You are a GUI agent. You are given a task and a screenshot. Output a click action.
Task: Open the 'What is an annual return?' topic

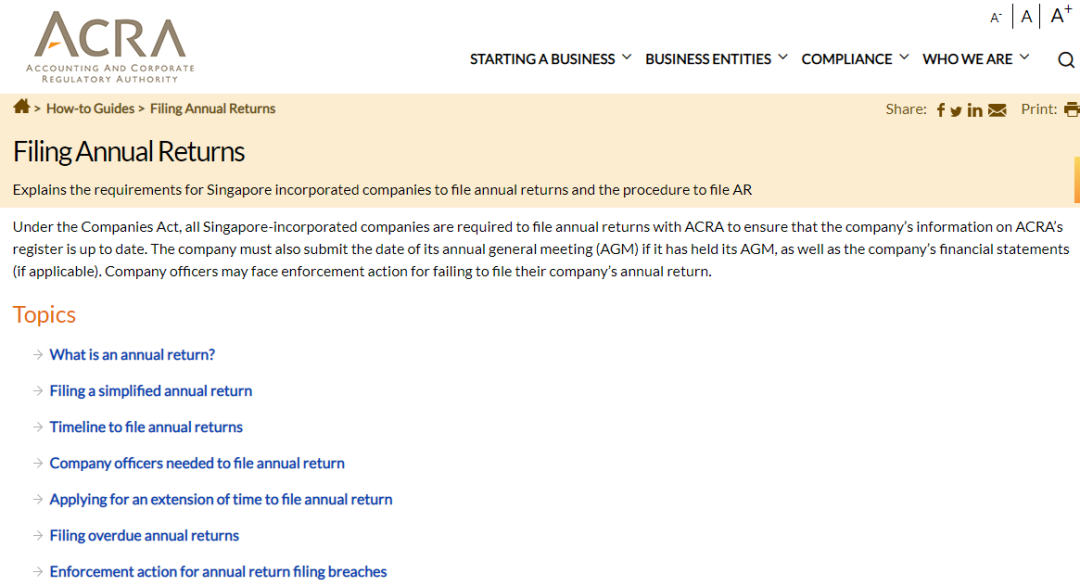(x=132, y=355)
